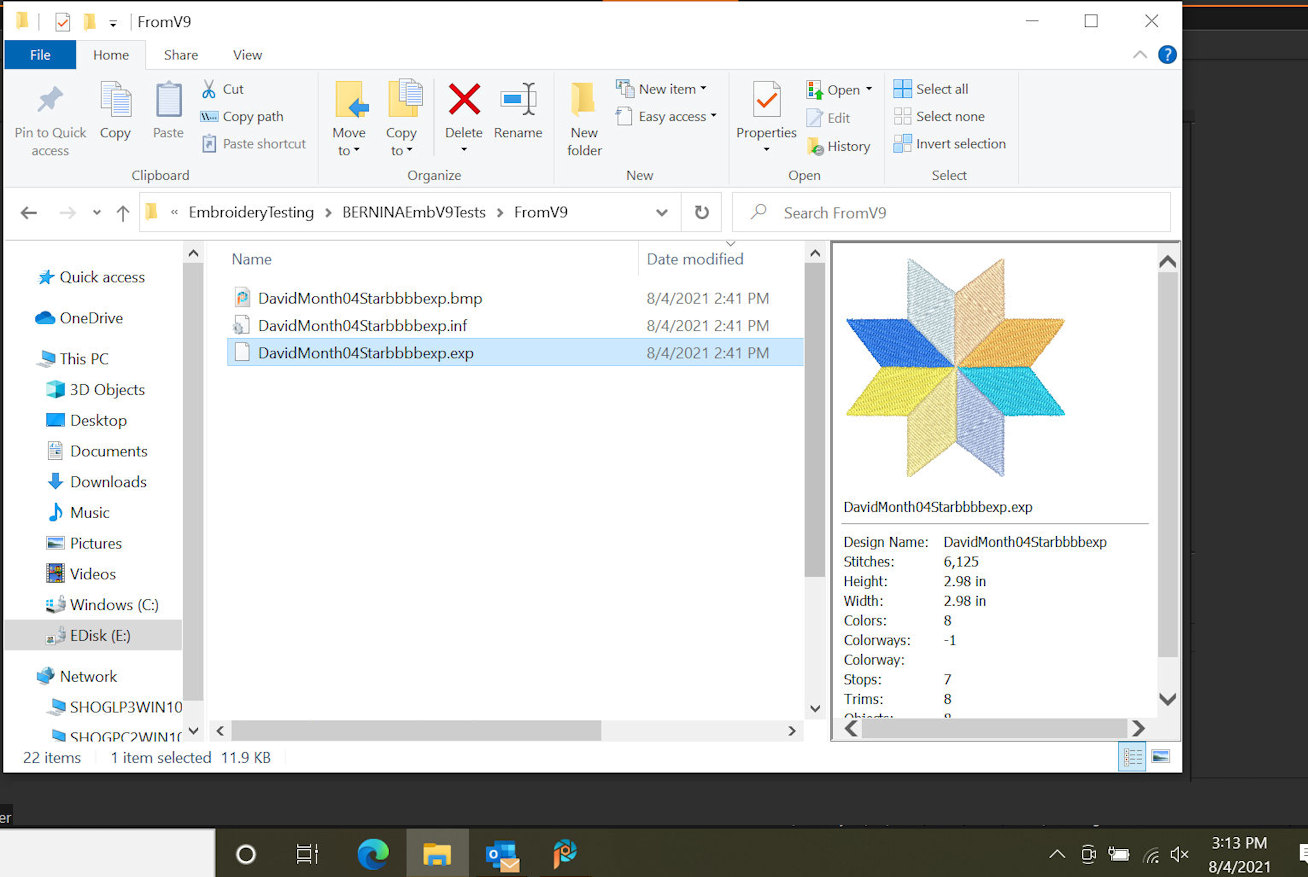The width and height of the screenshot is (1308, 877).
Task: Click the horizontal scrollbar in file list
Action: point(416,731)
